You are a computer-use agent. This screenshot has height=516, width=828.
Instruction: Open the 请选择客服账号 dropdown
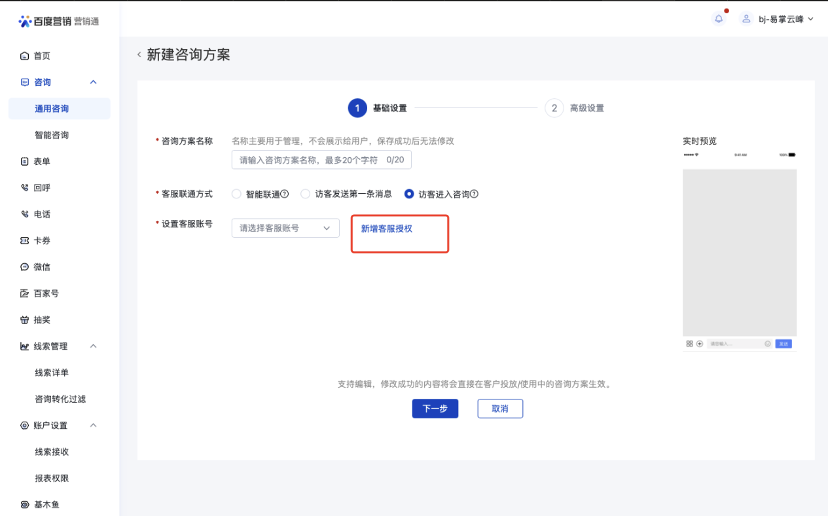click(x=285, y=228)
